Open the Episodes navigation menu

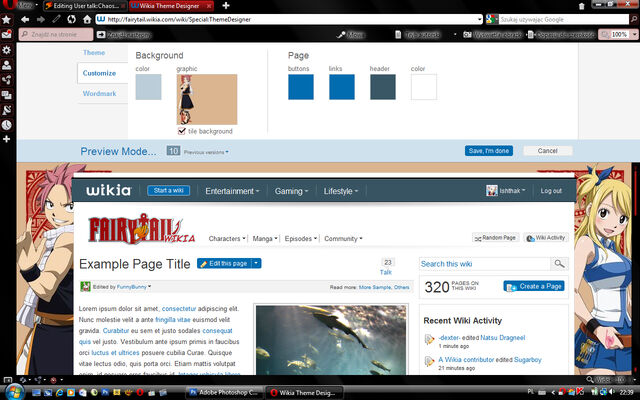click(301, 239)
